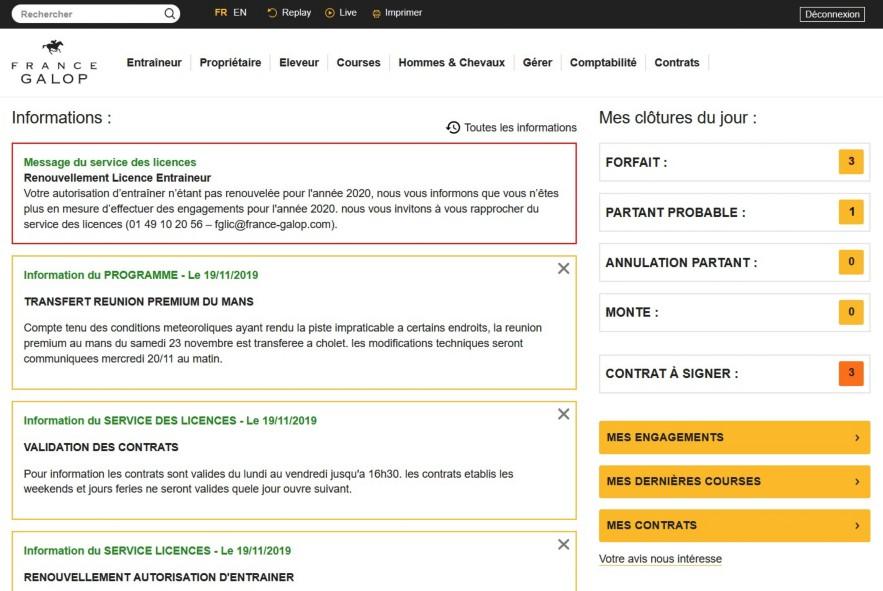Open the Comptabilité menu
Viewport: 883px width, 591px height.
(602, 61)
